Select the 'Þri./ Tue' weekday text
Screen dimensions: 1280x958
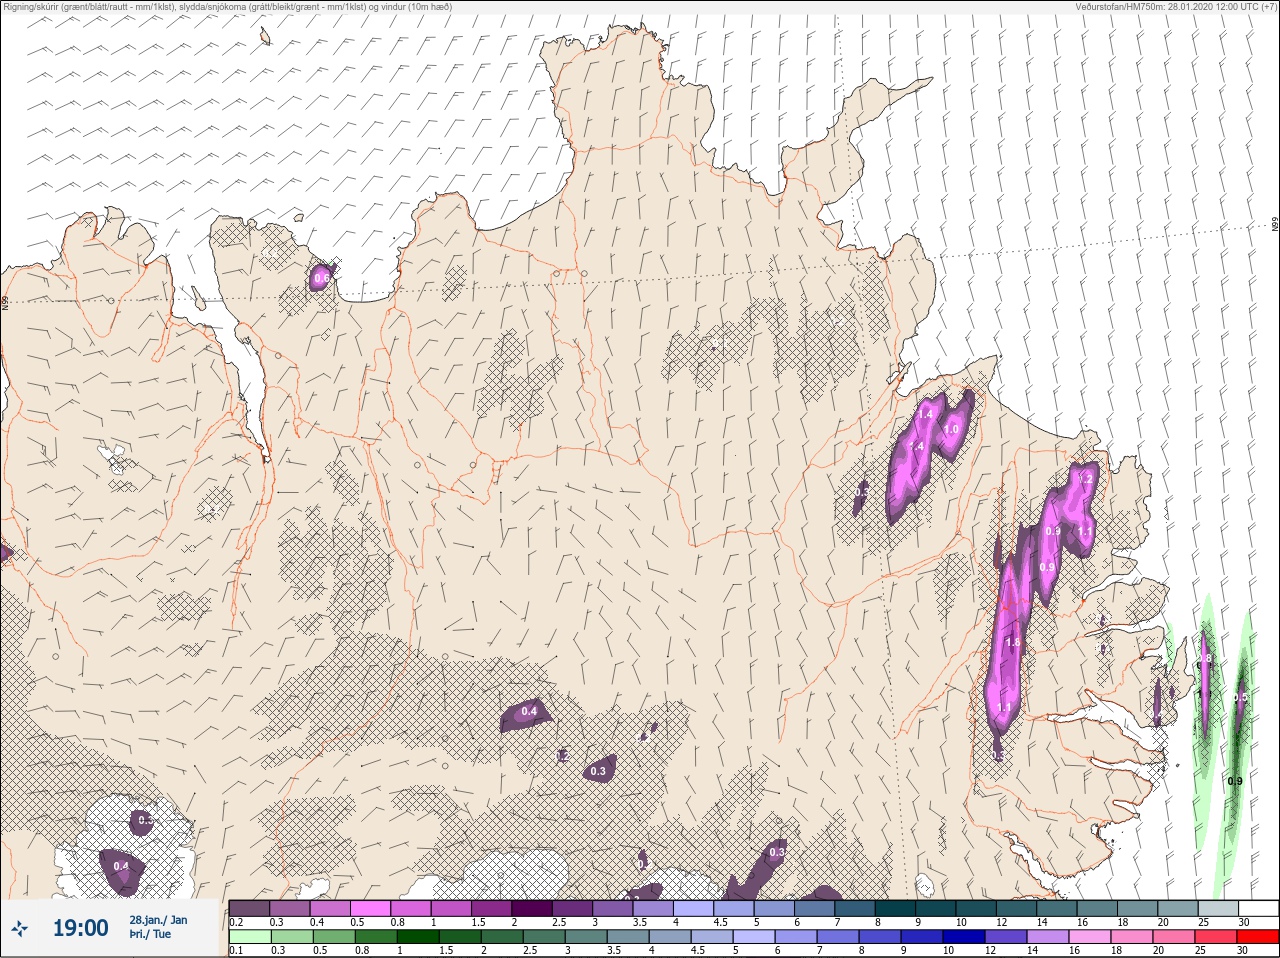point(150,934)
